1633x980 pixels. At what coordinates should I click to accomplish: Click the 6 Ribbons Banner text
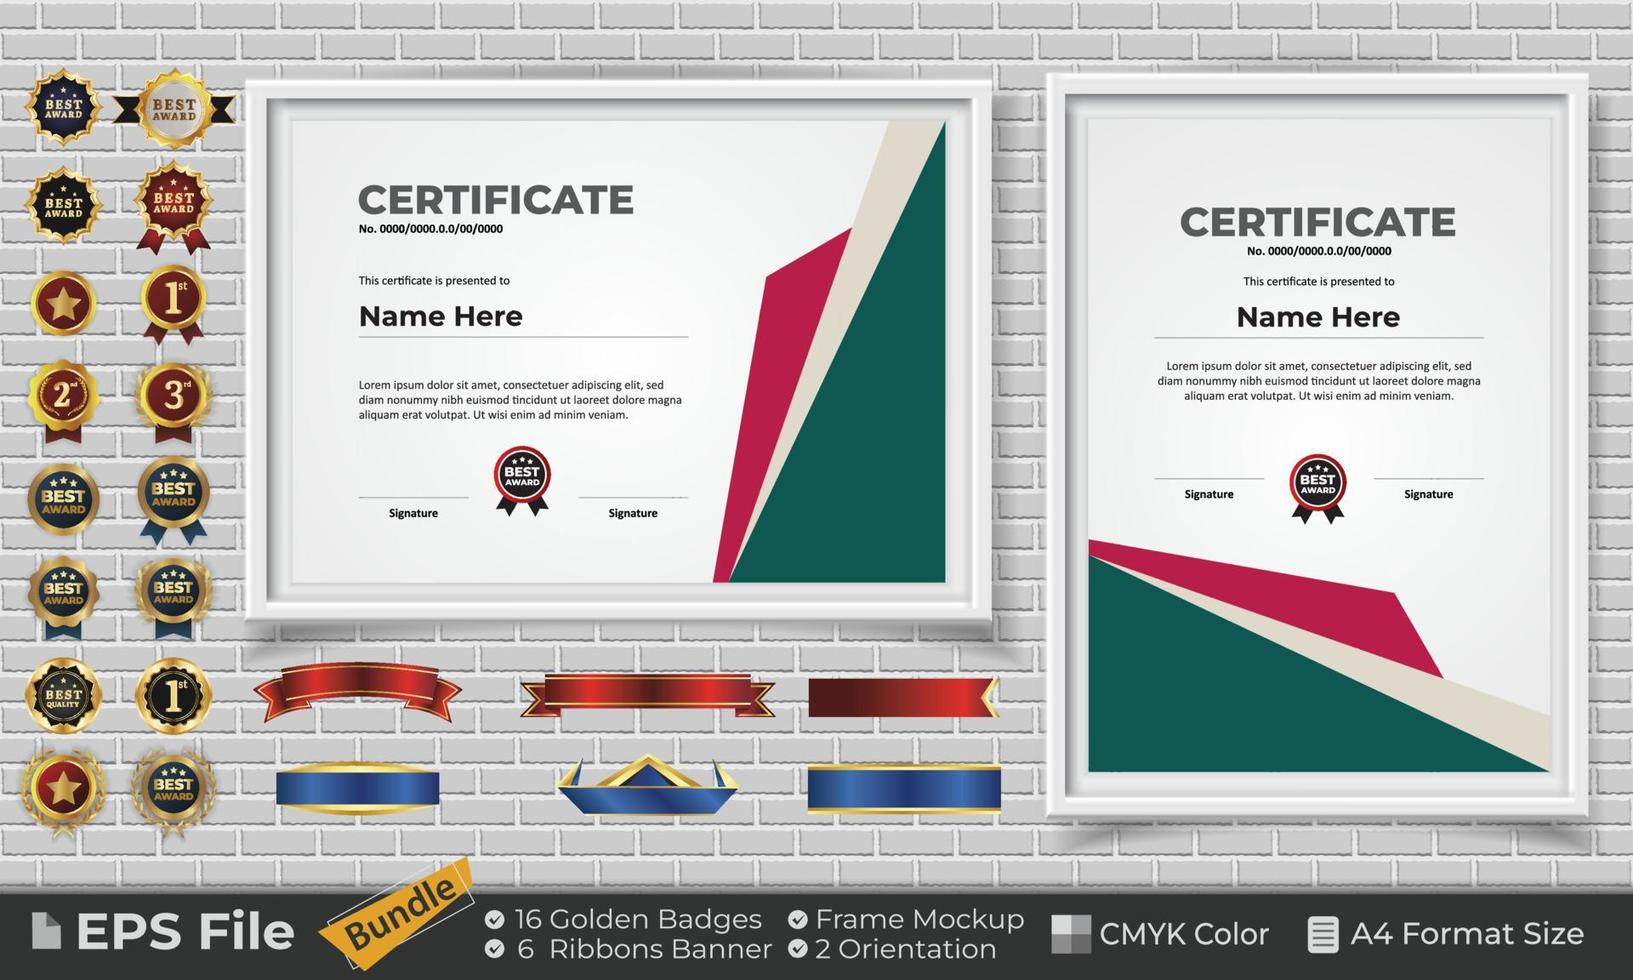click(x=644, y=948)
